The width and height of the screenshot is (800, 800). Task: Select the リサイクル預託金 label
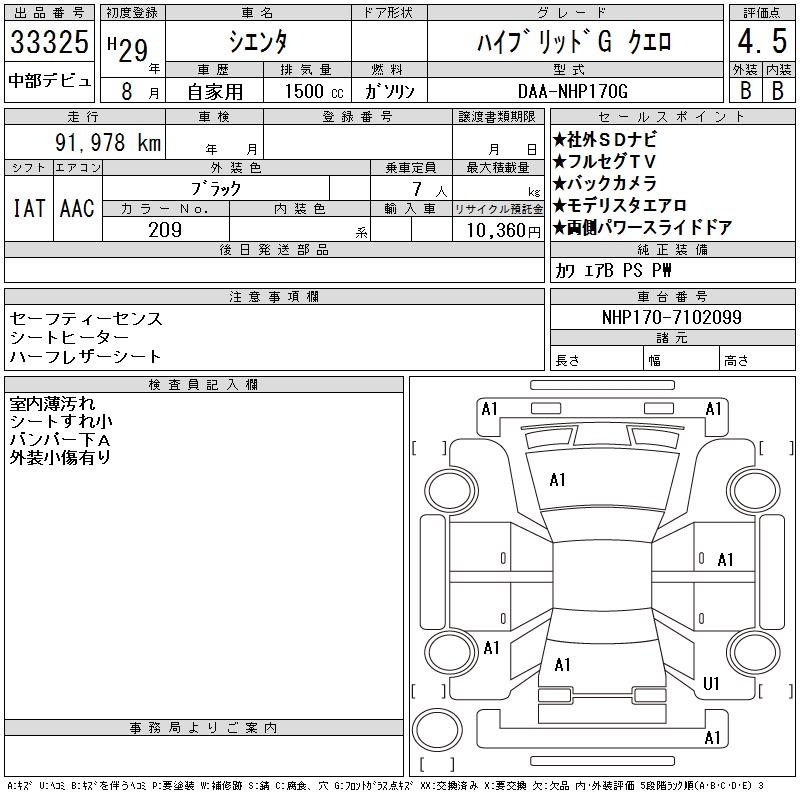click(498, 209)
